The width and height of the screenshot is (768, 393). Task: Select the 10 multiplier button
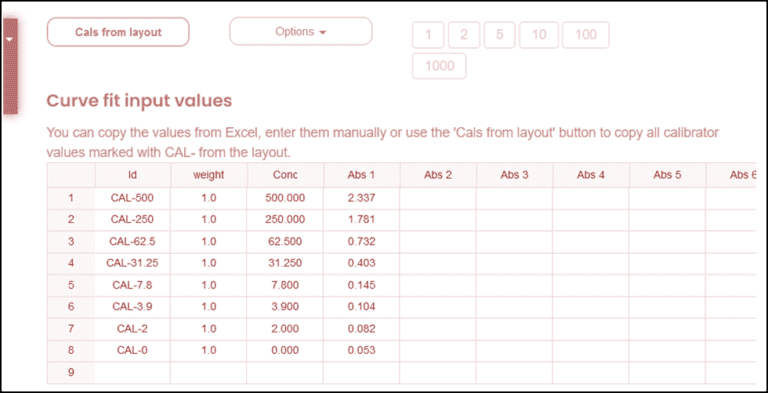tap(539, 35)
